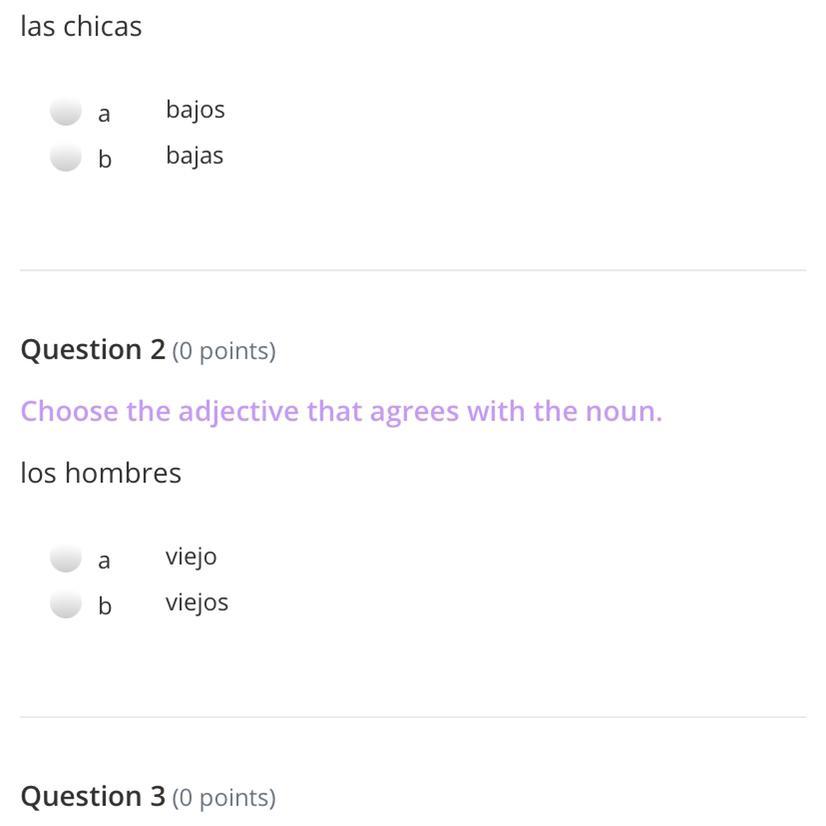The height and width of the screenshot is (826, 826).
Task: Click the noun phrase "los hombres"
Action: click(x=101, y=472)
